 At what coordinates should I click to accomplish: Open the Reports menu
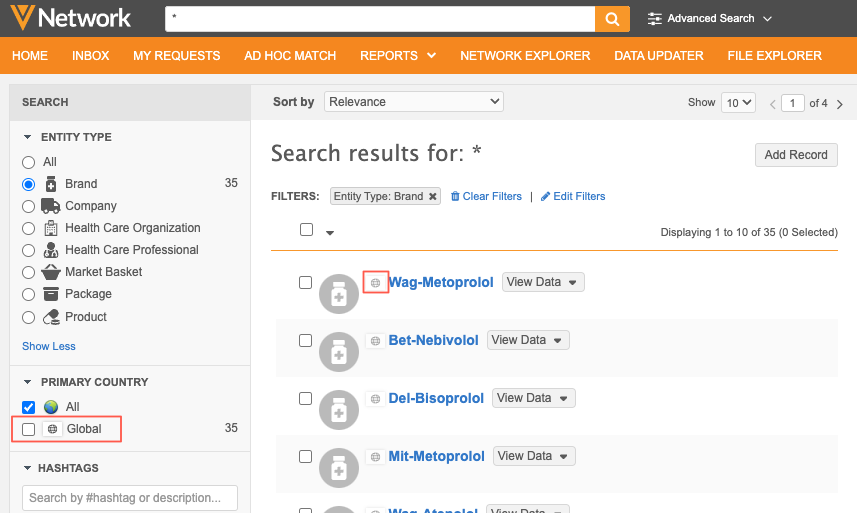click(397, 56)
